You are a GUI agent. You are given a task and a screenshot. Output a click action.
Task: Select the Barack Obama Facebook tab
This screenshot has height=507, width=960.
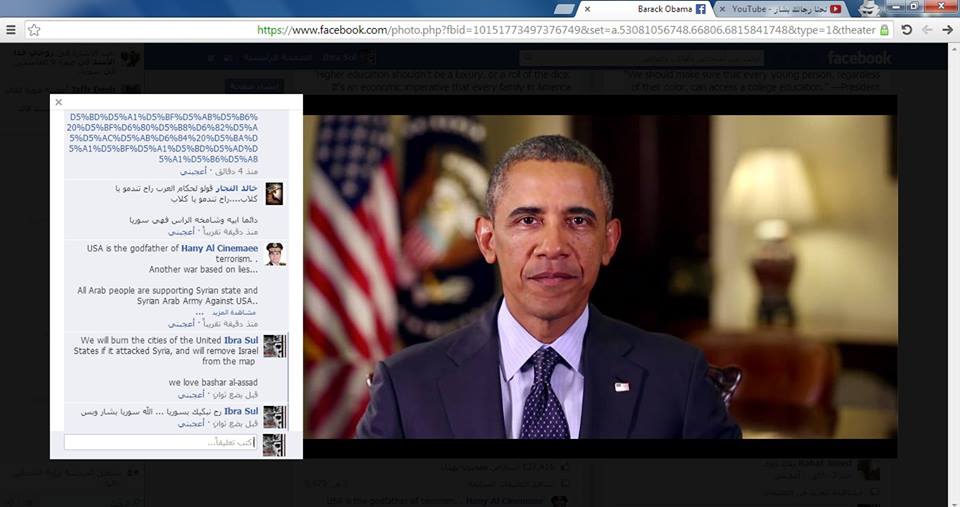click(x=660, y=9)
